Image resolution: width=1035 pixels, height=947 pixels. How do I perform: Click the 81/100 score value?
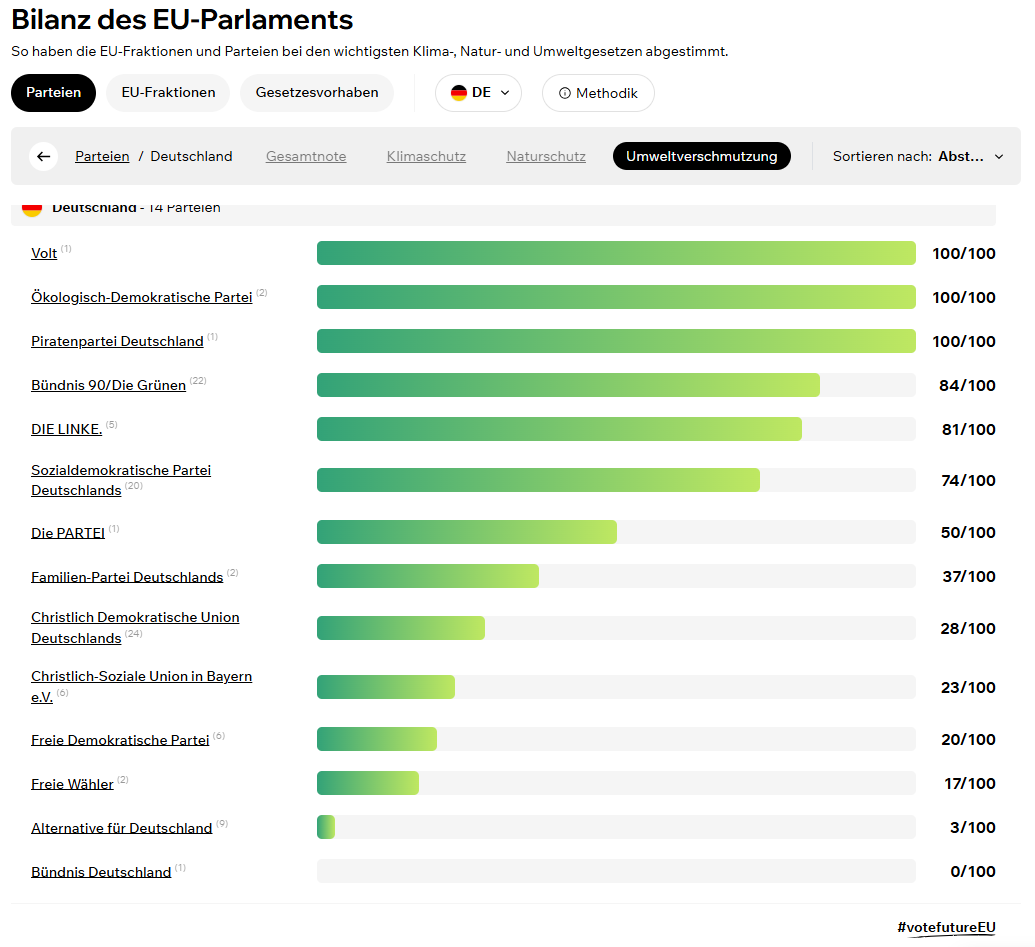968,430
